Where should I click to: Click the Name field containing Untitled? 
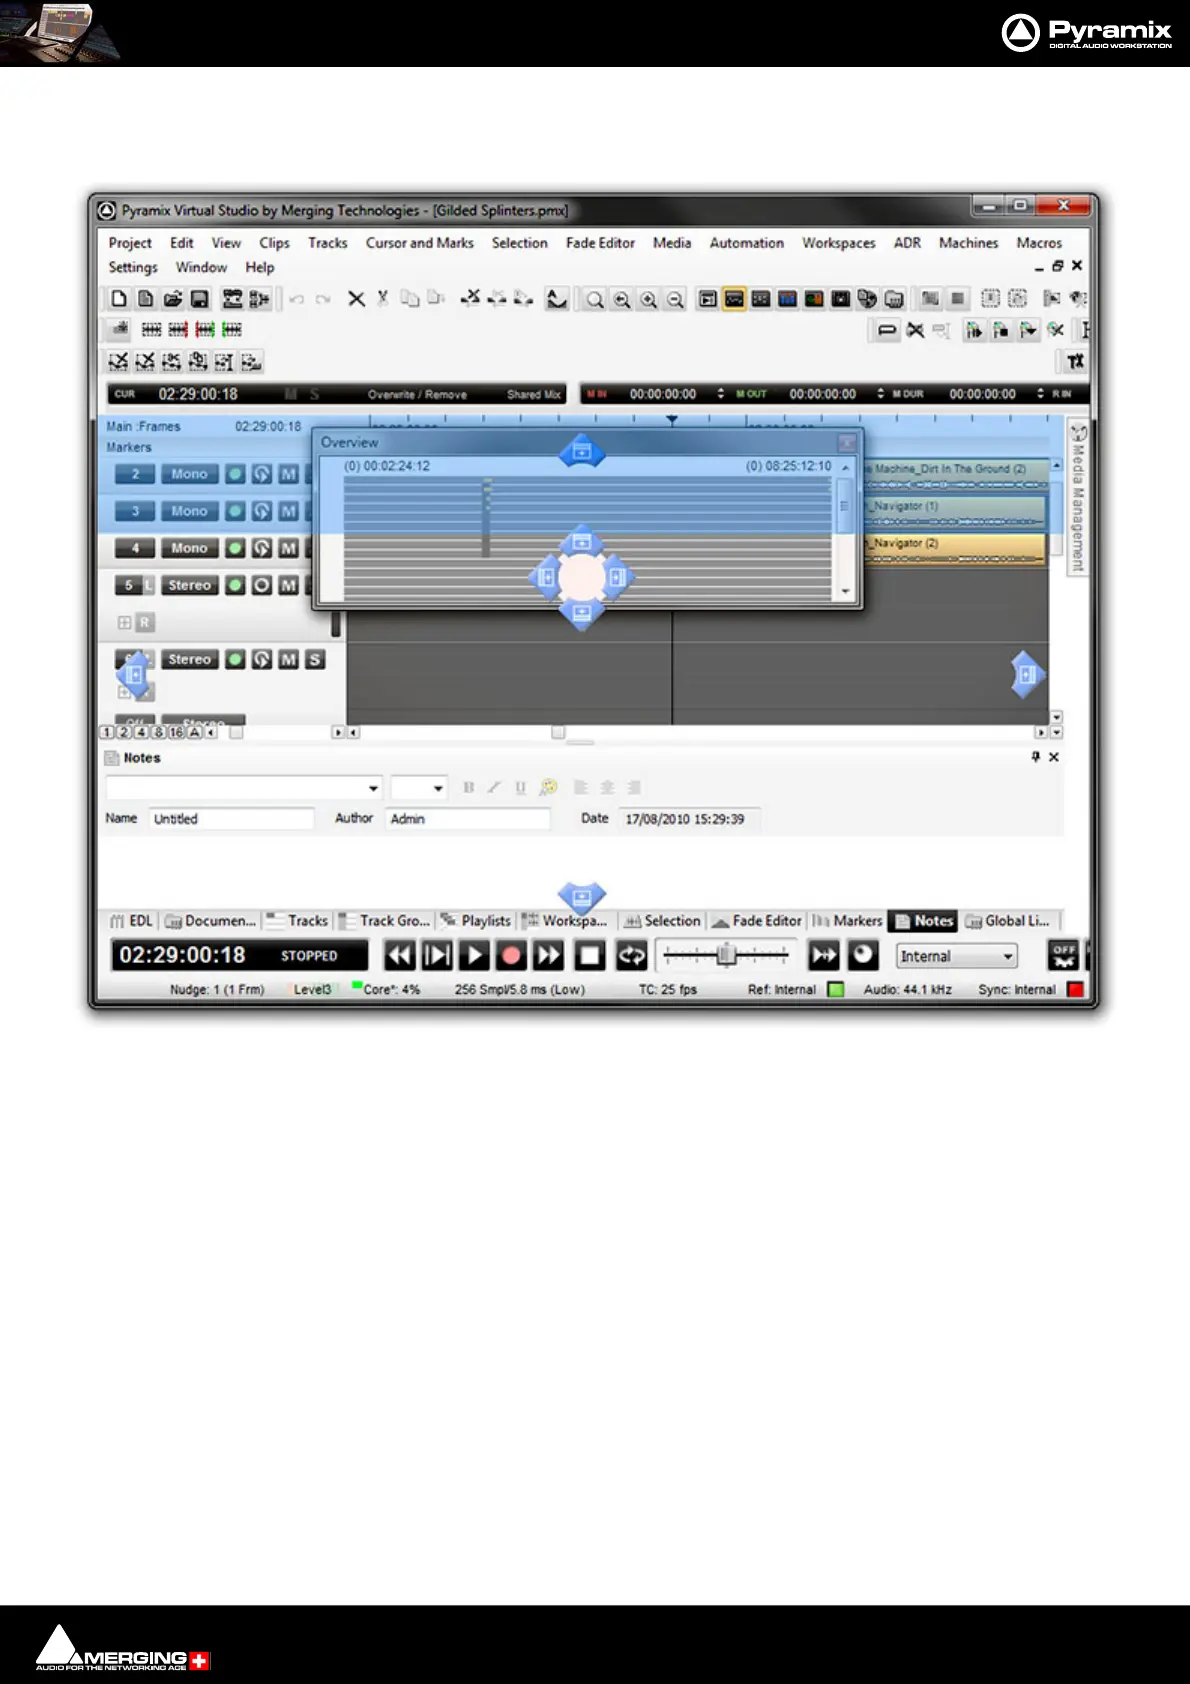tap(232, 819)
